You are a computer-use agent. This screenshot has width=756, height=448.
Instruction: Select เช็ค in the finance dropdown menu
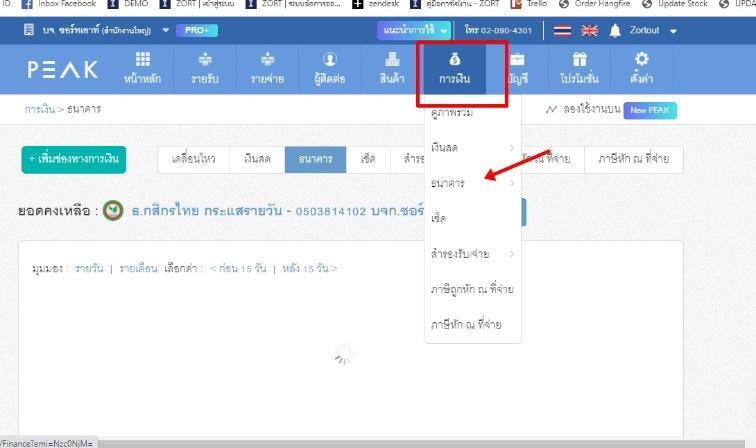pyautogui.click(x=438, y=218)
